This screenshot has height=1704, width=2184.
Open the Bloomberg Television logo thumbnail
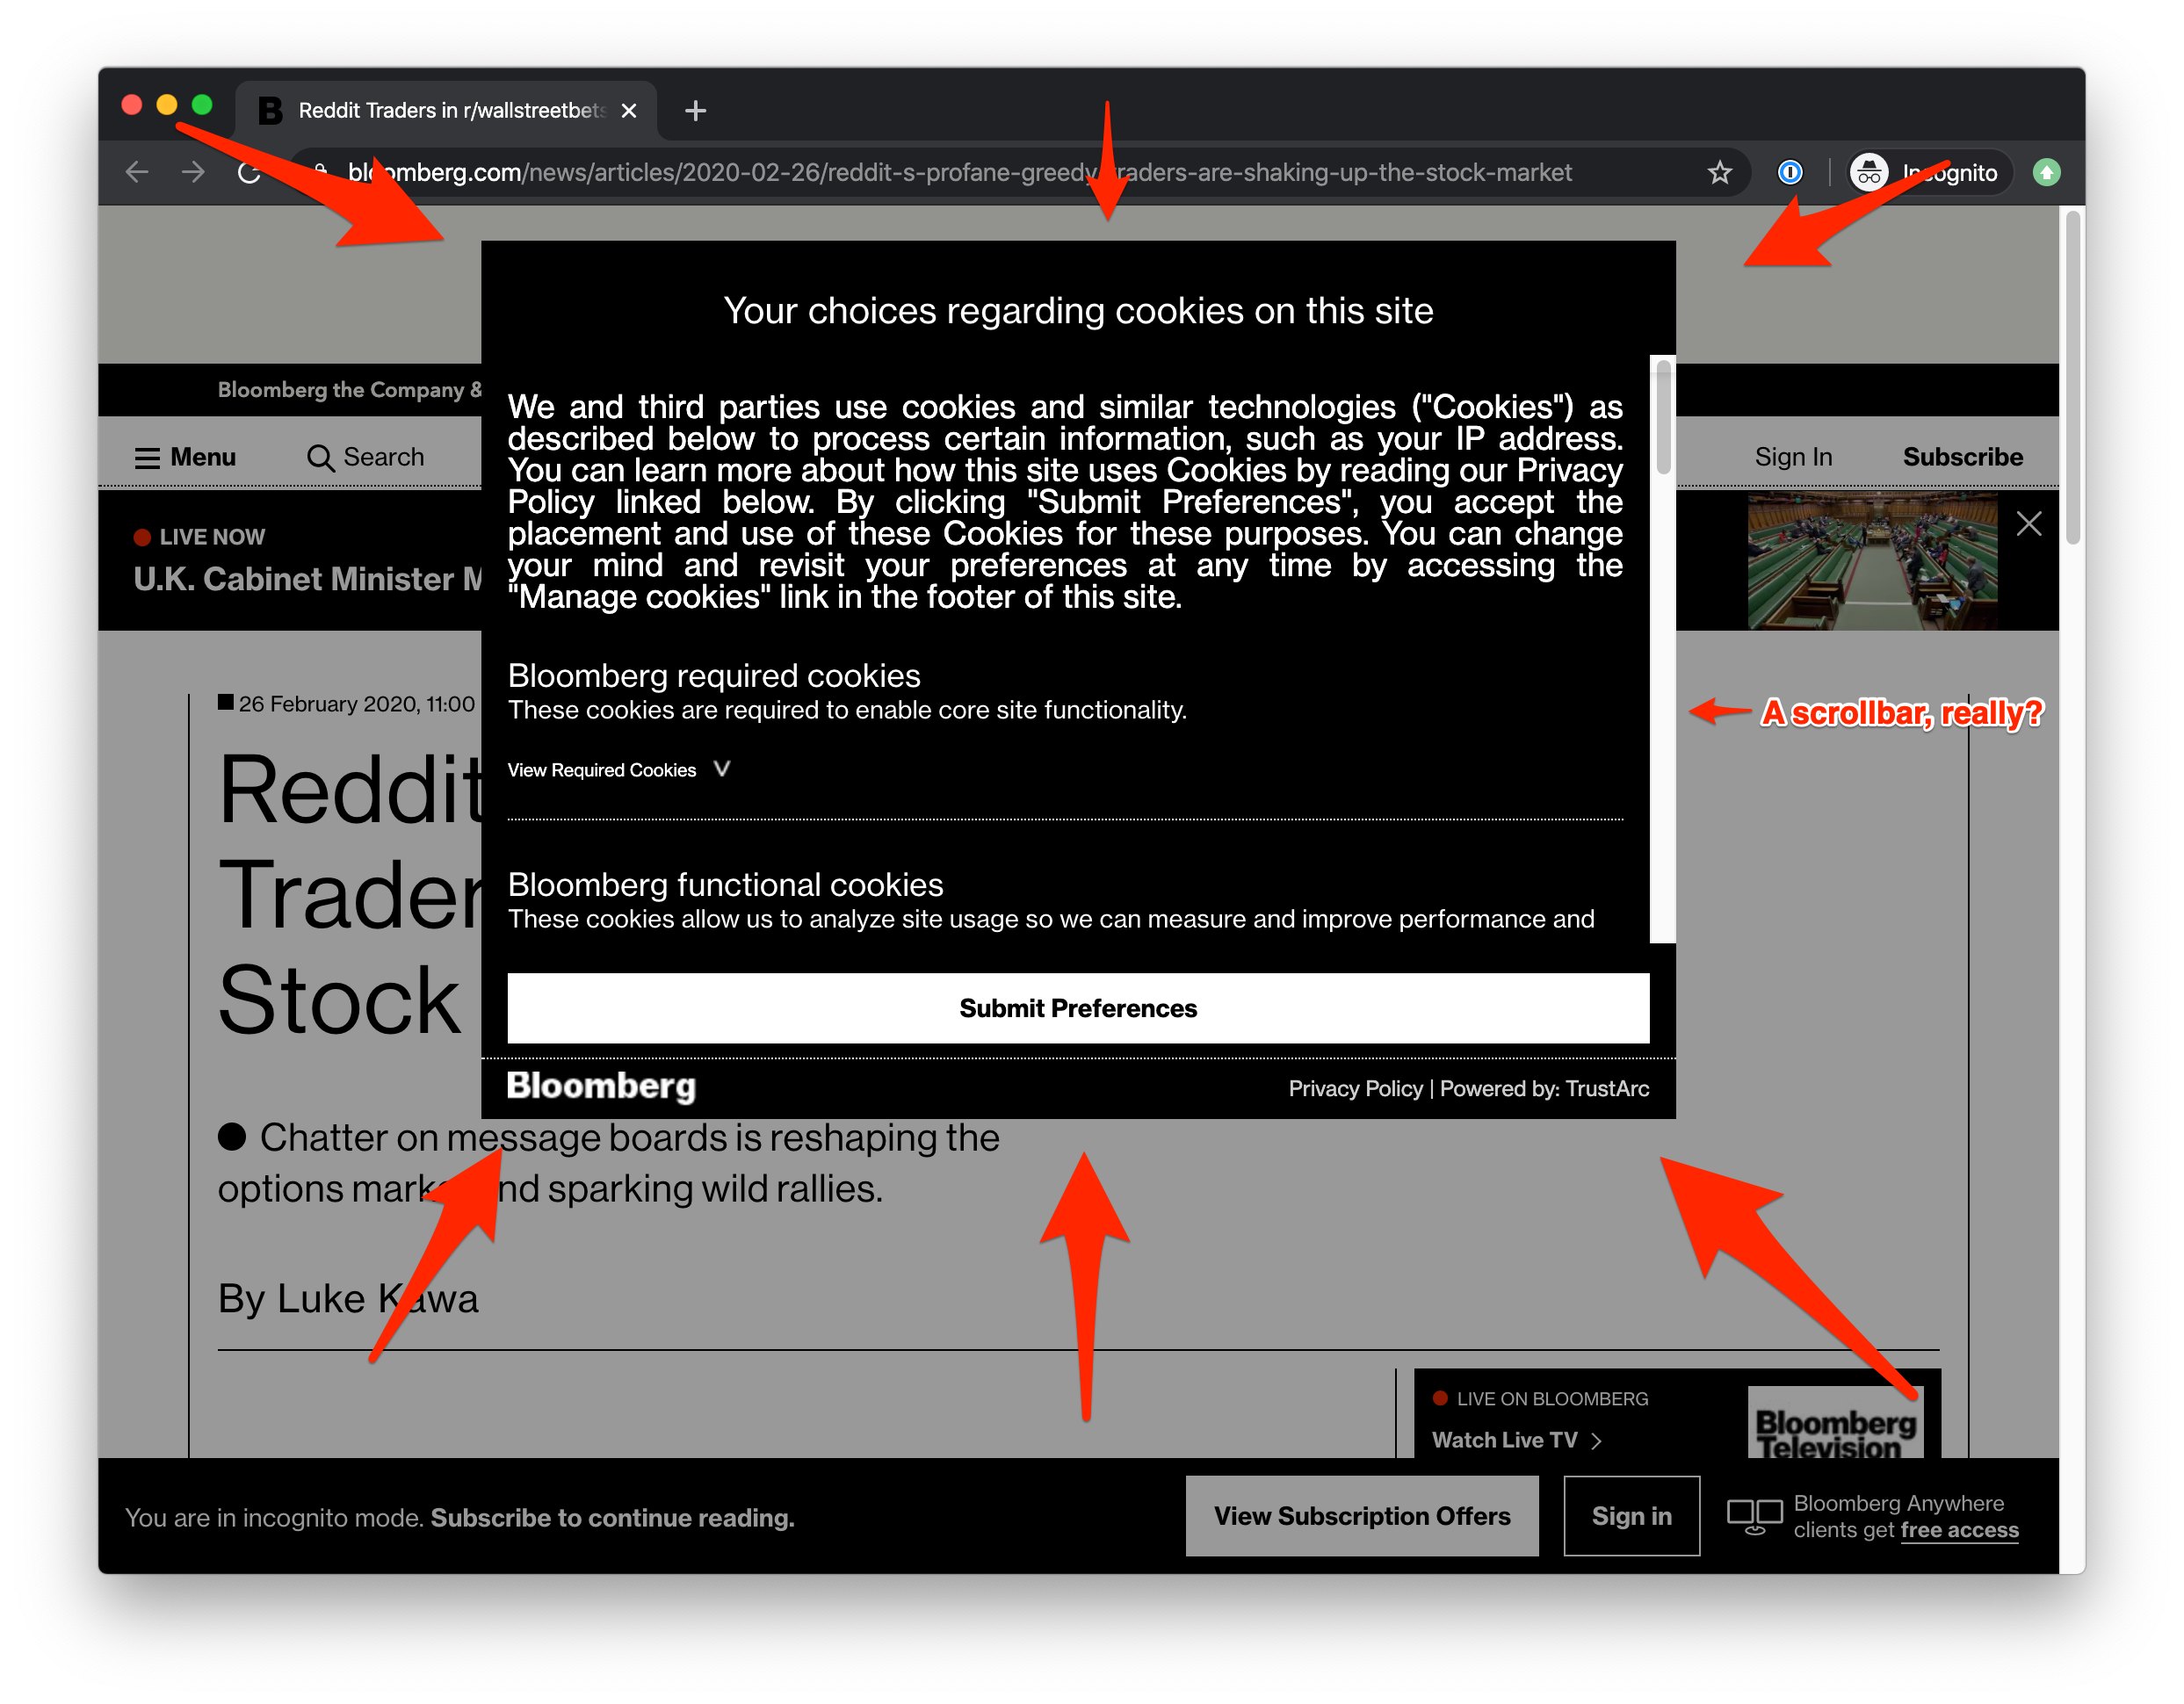coord(1834,1424)
